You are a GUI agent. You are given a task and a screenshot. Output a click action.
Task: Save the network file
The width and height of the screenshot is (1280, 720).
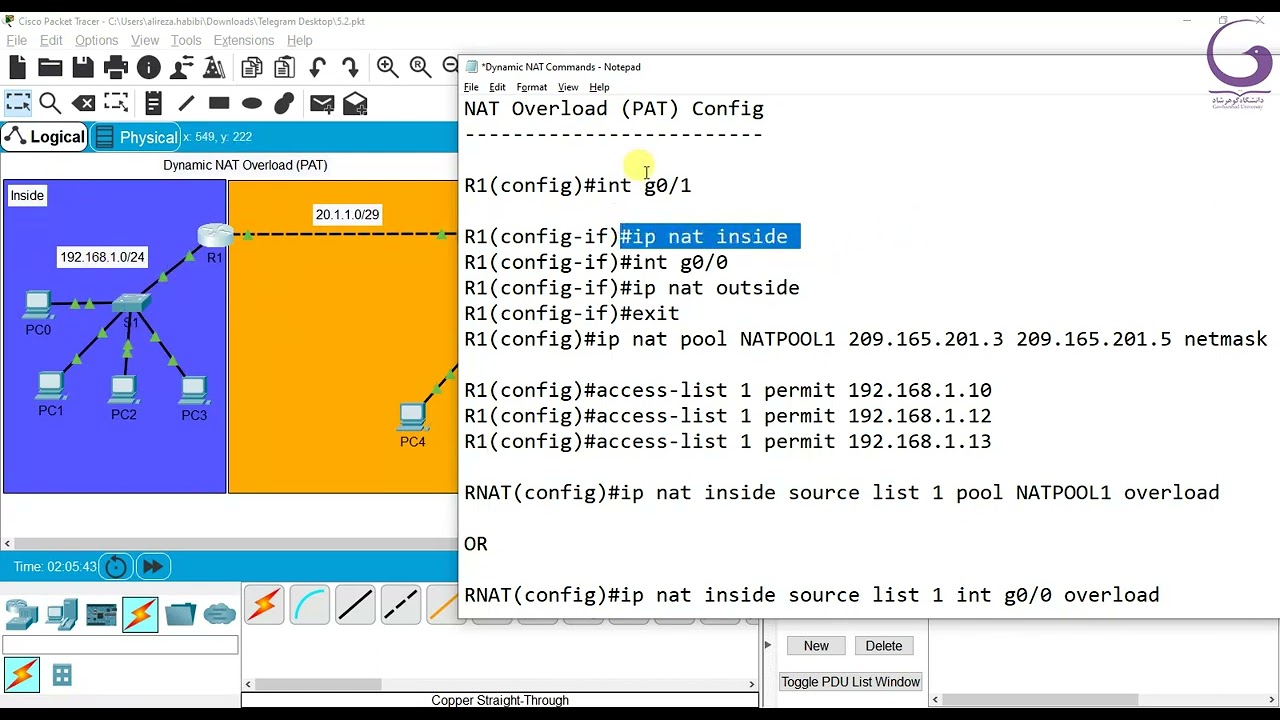point(83,68)
